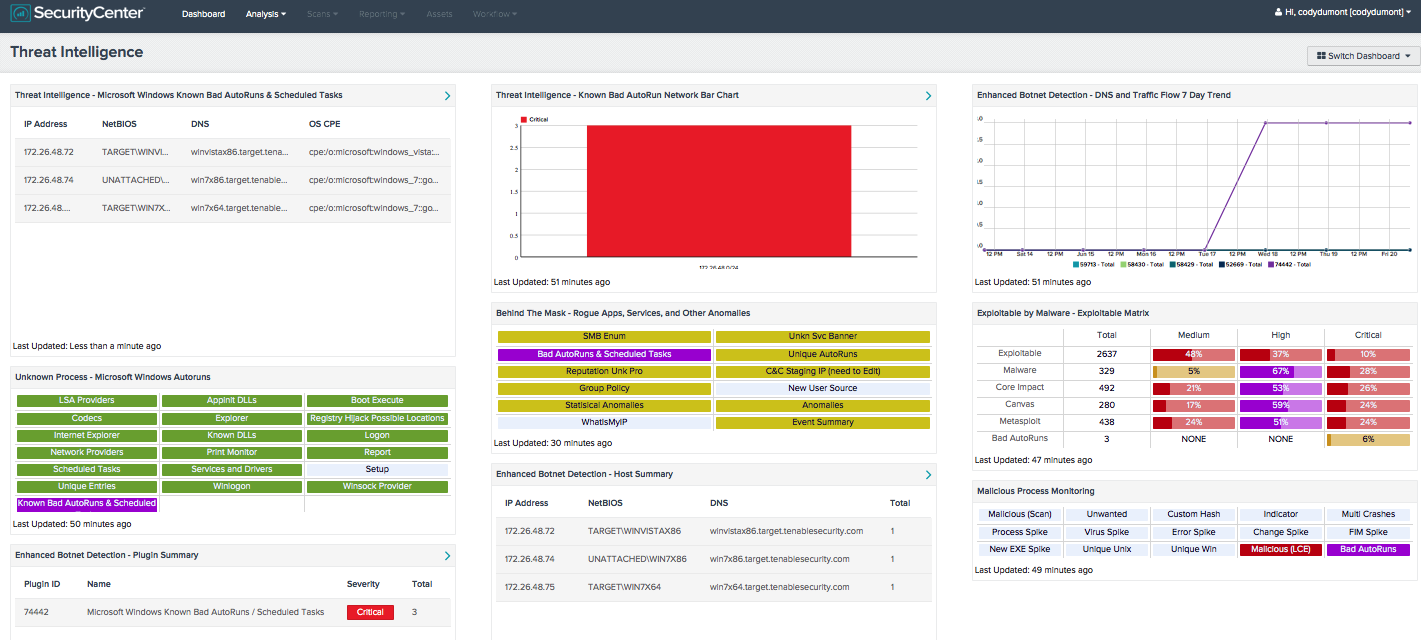Click the Malware High 67% cell
Screen dimensions: 1421x640
pyautogui.click(x=1281, y=371)
